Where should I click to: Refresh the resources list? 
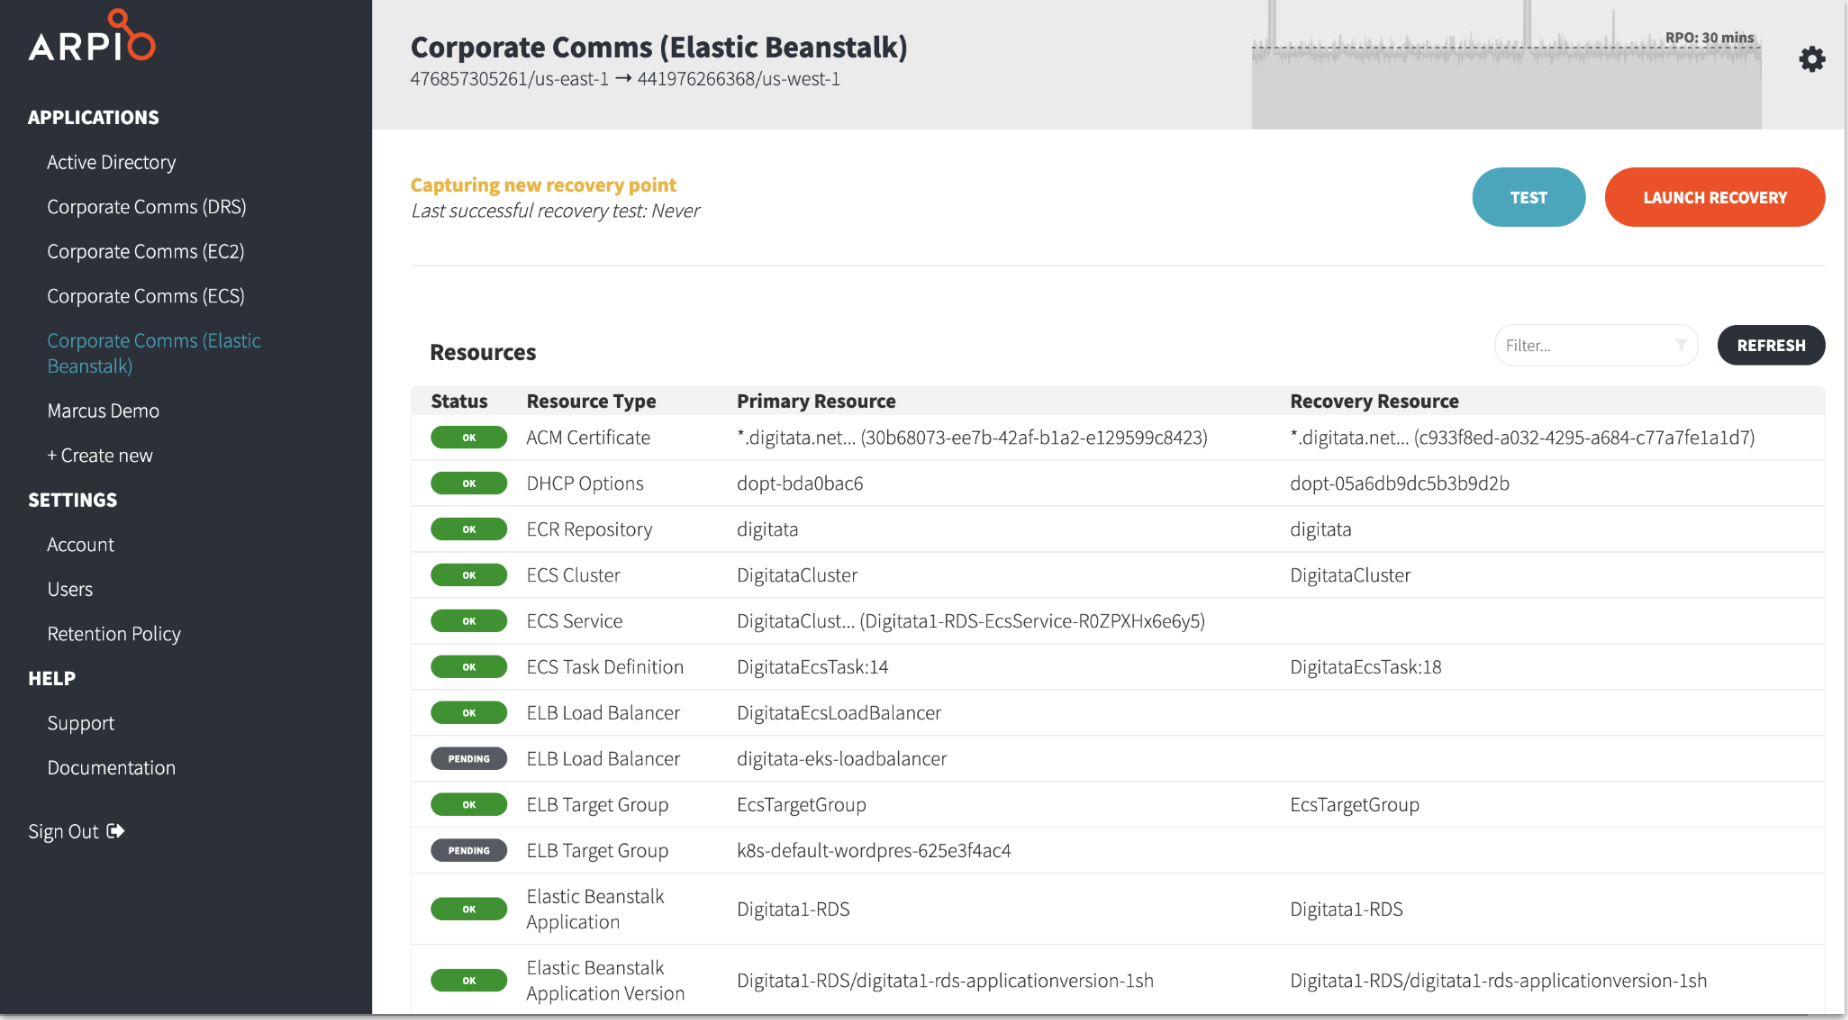click(x=1770, y=345)
